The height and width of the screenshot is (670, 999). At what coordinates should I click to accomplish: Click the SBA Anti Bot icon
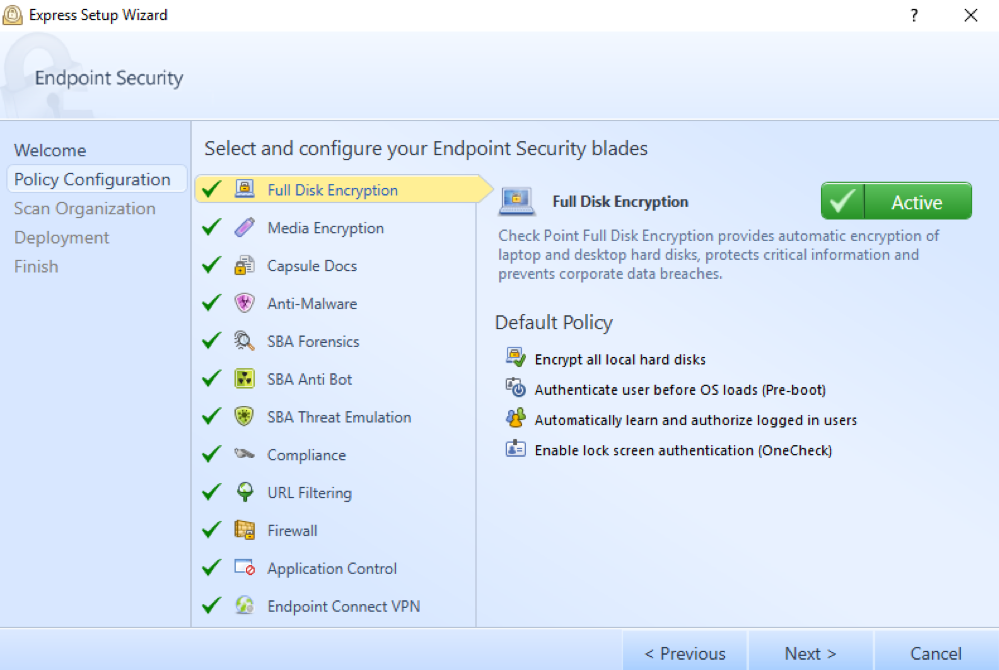pos(245,378)
